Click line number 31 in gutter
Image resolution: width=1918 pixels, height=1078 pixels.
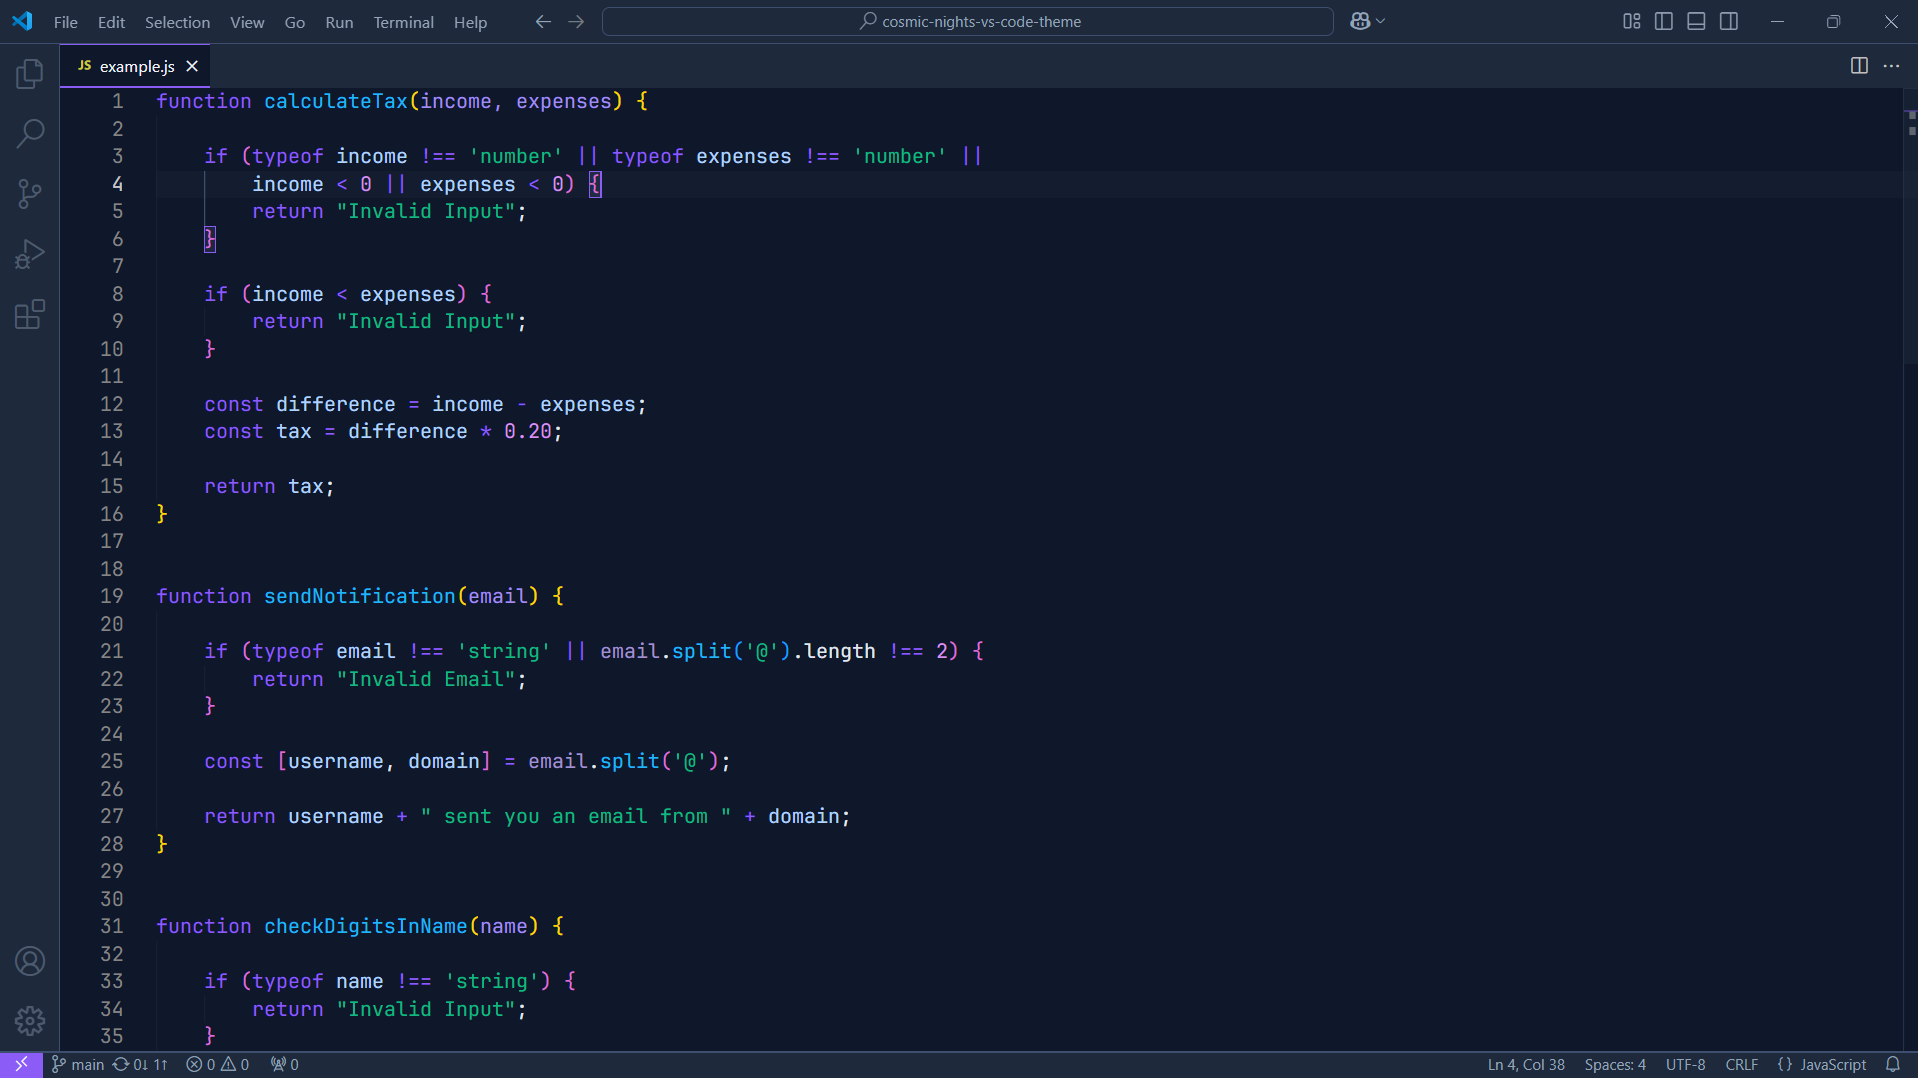click(x=111, y=926)
